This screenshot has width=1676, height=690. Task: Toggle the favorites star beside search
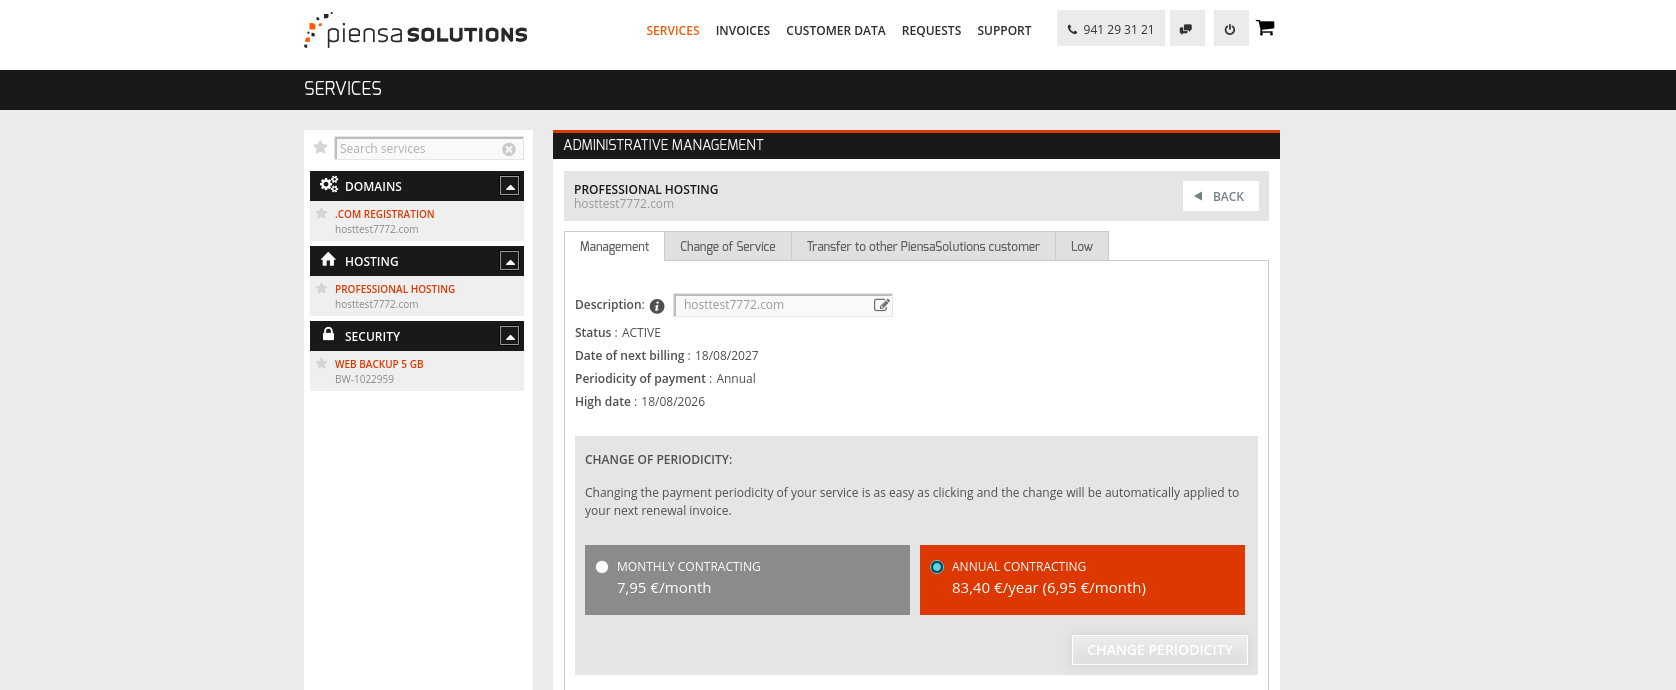320,148
